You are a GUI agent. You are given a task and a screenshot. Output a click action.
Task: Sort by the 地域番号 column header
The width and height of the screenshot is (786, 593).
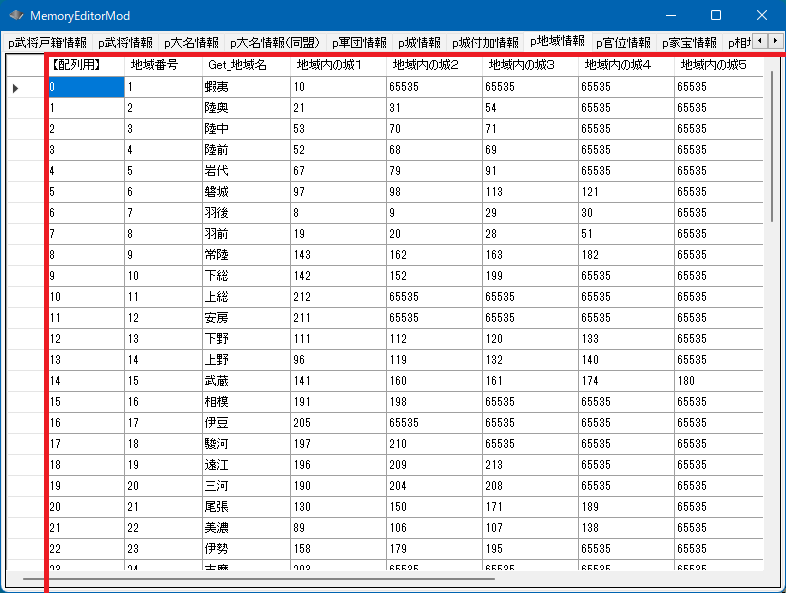tap(155, 65)
